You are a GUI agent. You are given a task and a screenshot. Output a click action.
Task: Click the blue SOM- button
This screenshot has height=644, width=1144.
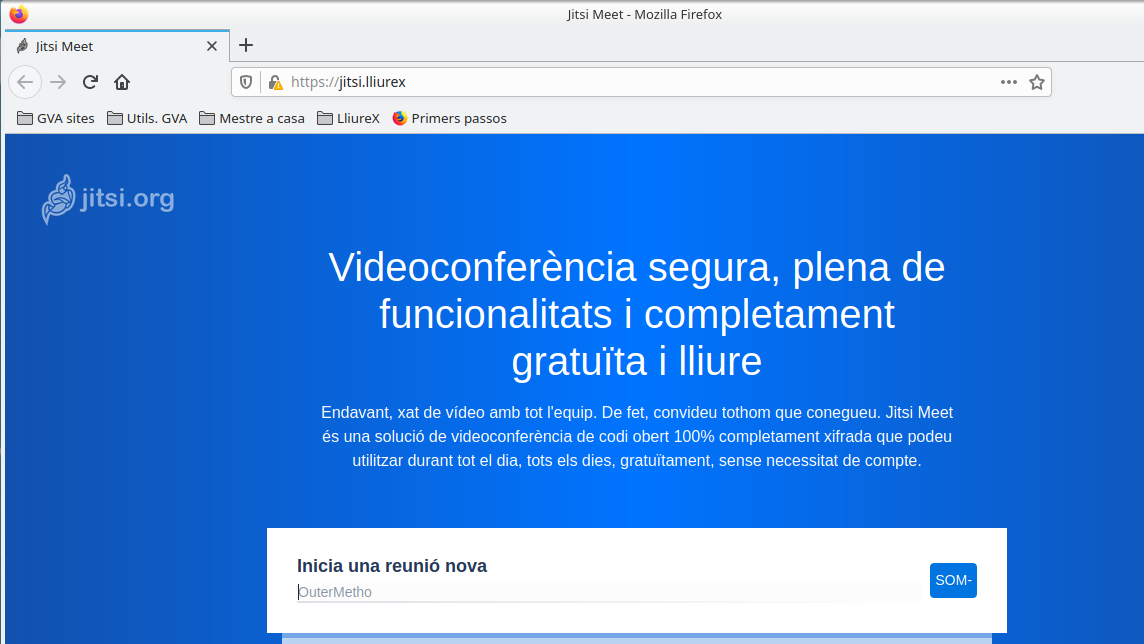pyautogui.click(x=953, y=581)
